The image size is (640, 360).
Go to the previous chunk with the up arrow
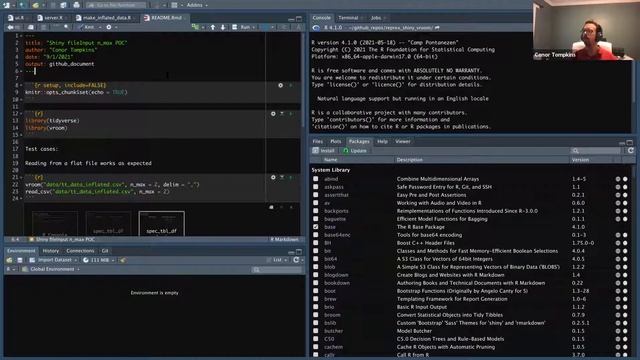coord(213,27)
